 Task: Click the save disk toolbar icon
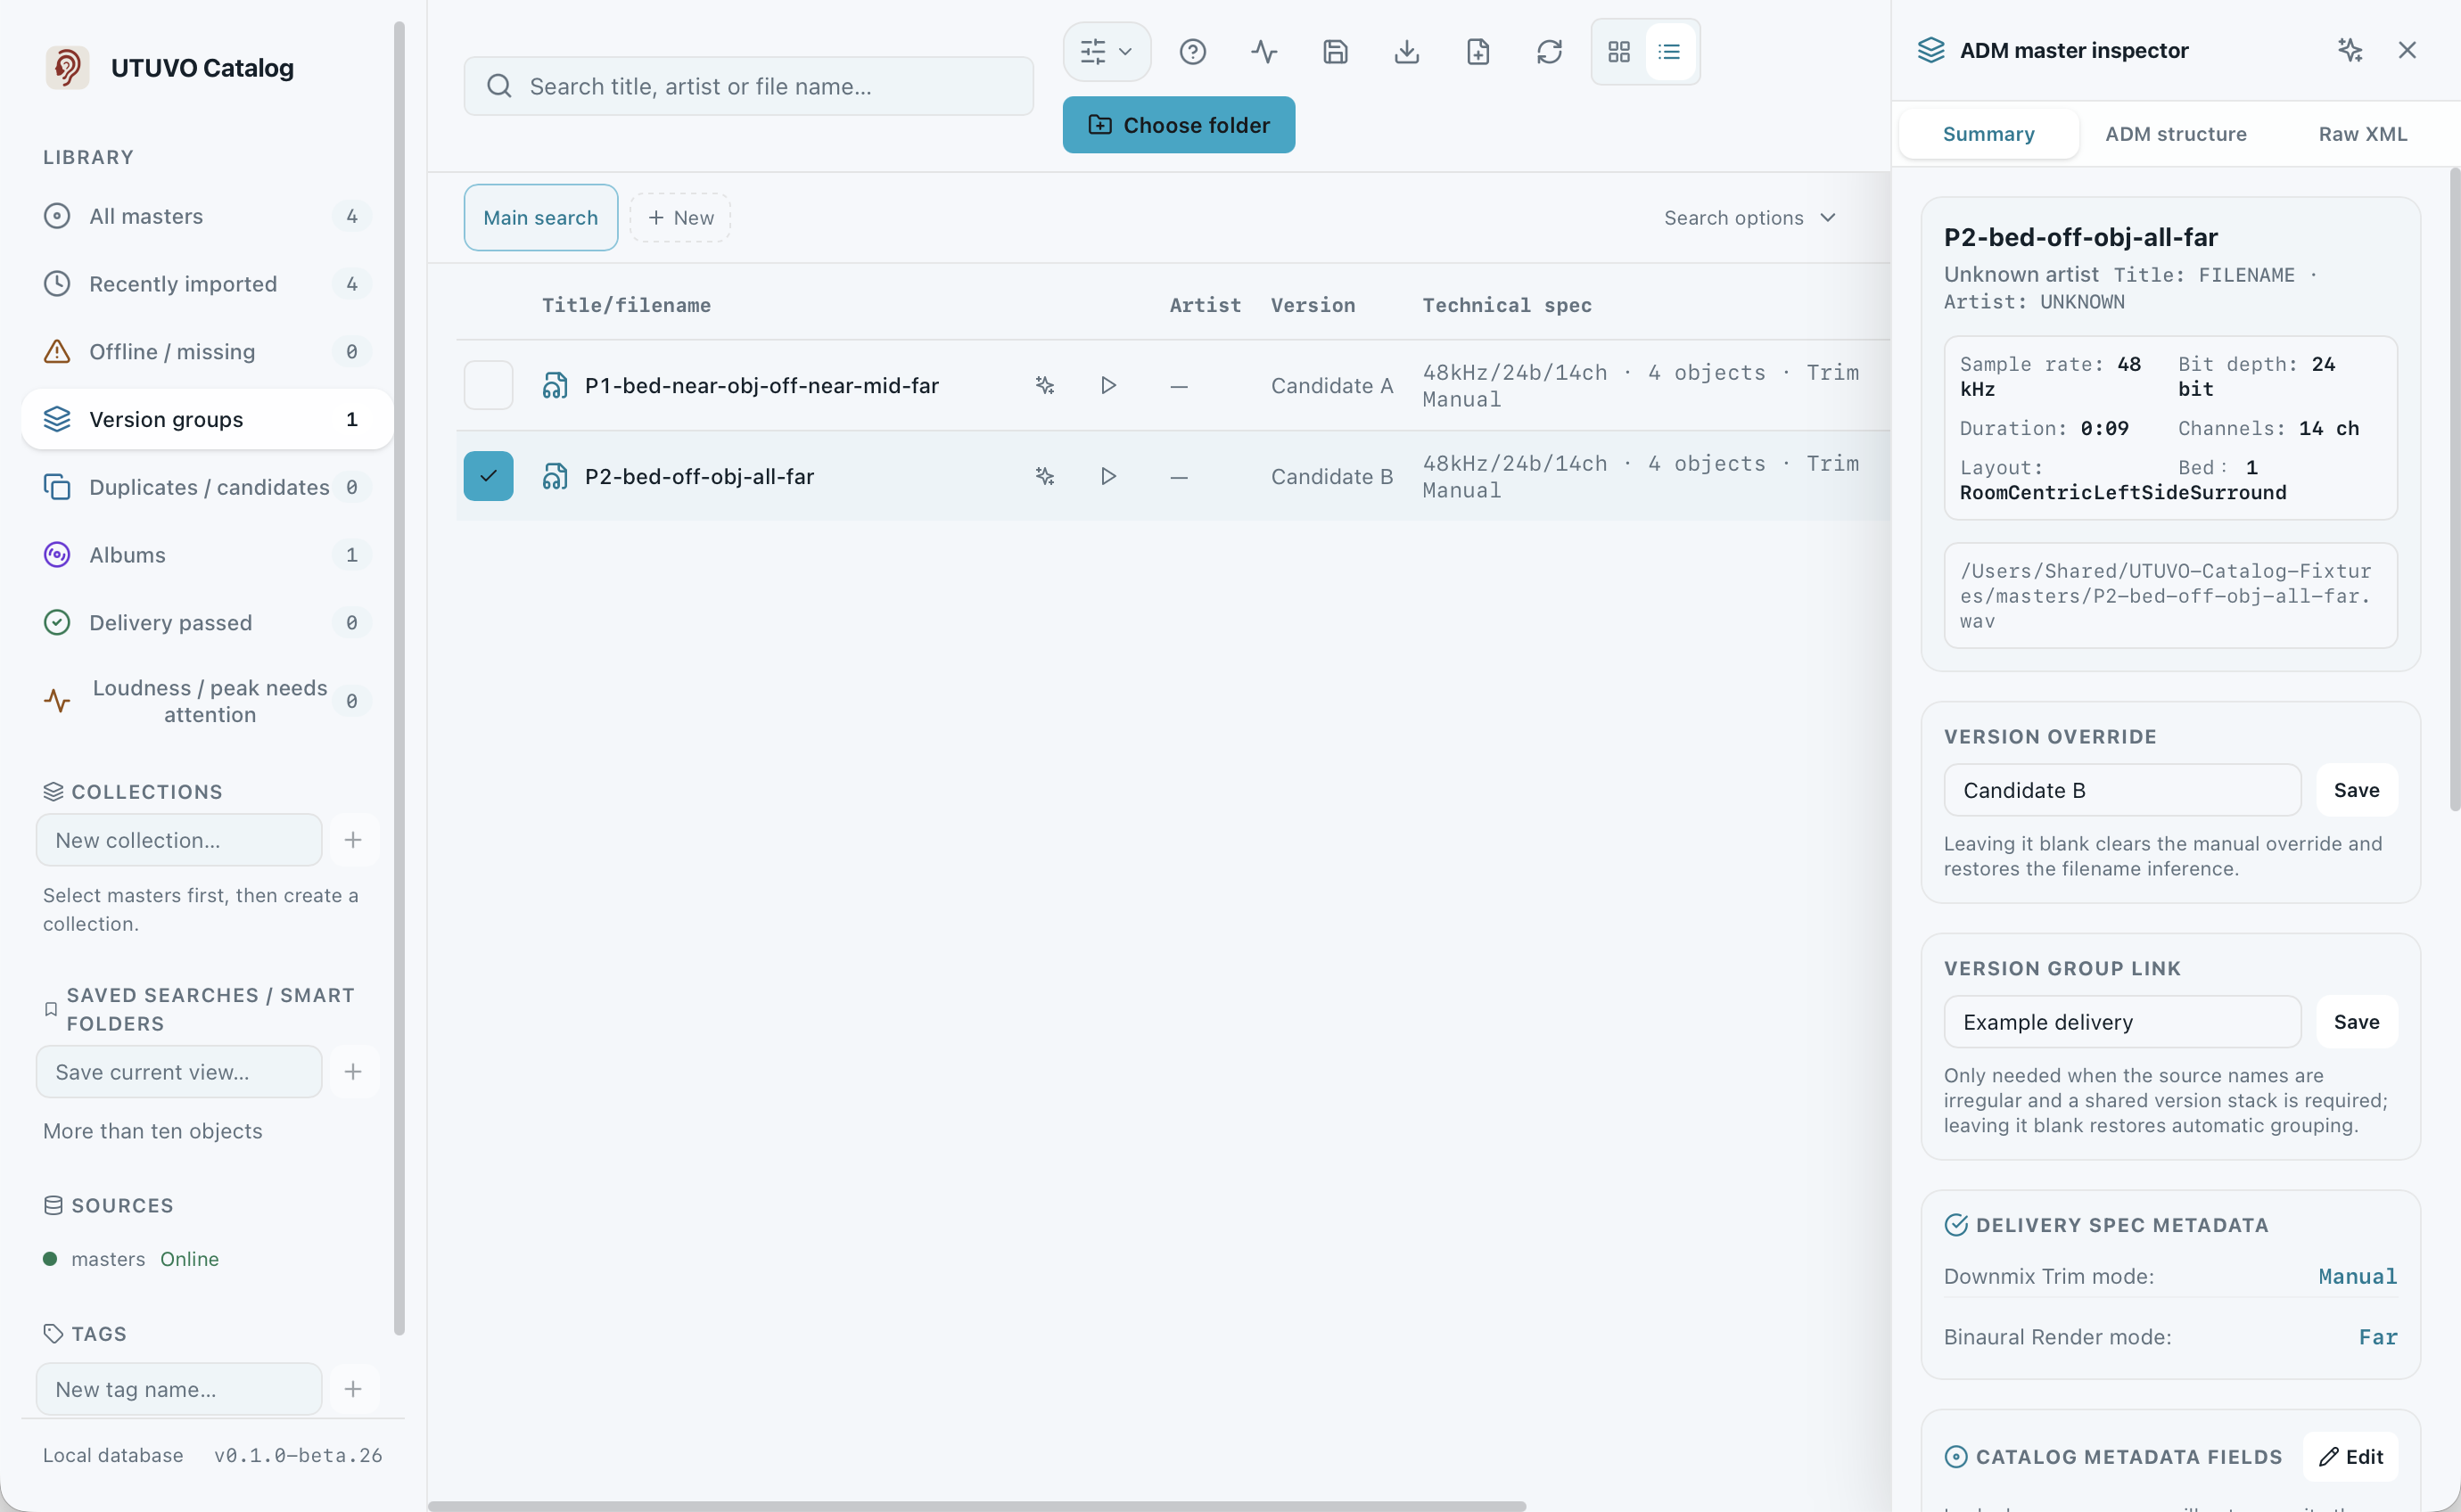(1335, 52)
